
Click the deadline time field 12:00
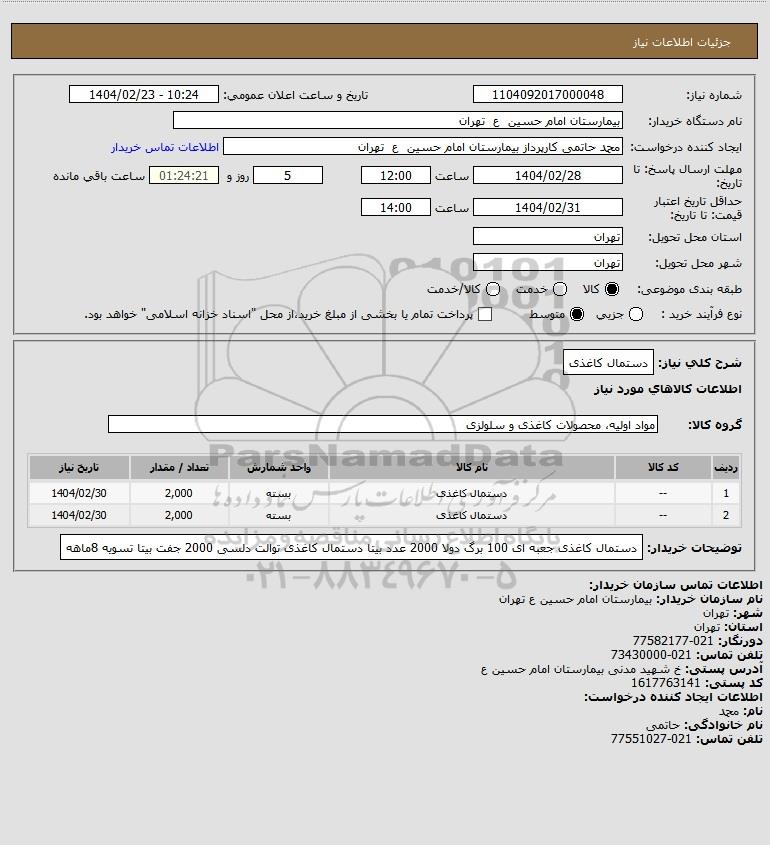tap(396, 176)
